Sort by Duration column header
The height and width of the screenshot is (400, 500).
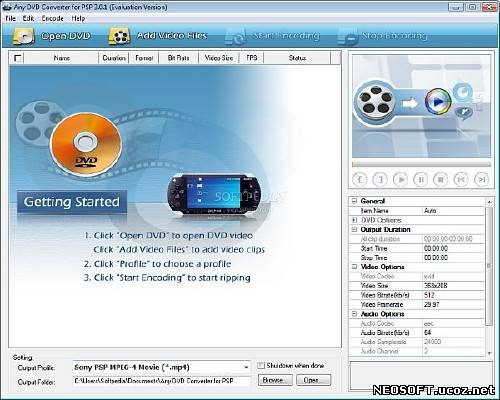[x=114, y=58]
